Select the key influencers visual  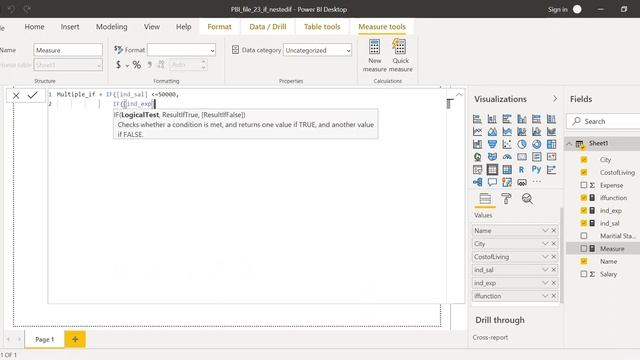tap(551, 169)
